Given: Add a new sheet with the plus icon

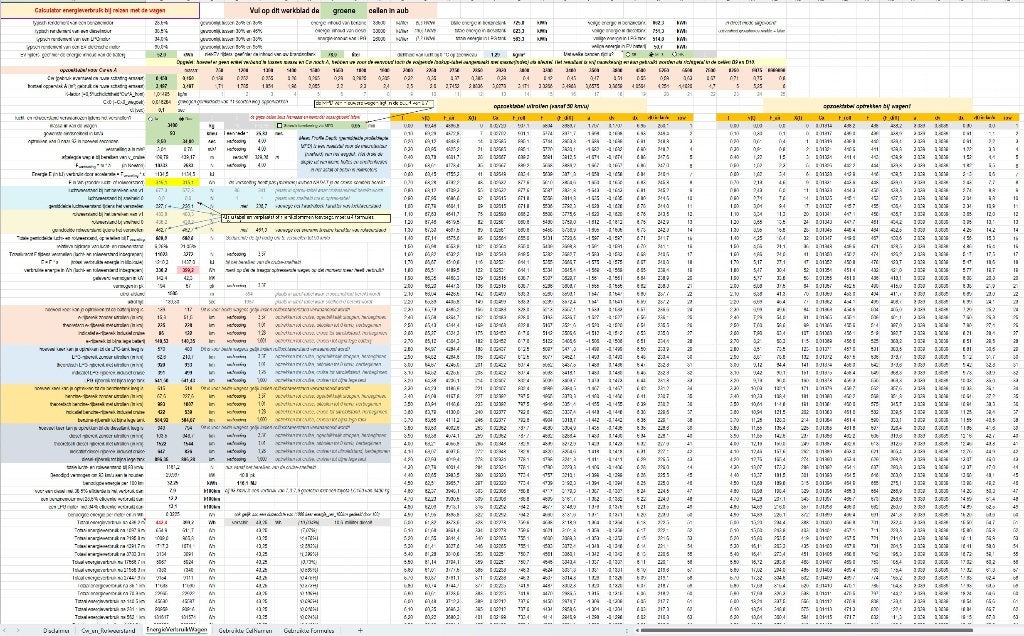Looking at the screenshot, I should (360, 631).
